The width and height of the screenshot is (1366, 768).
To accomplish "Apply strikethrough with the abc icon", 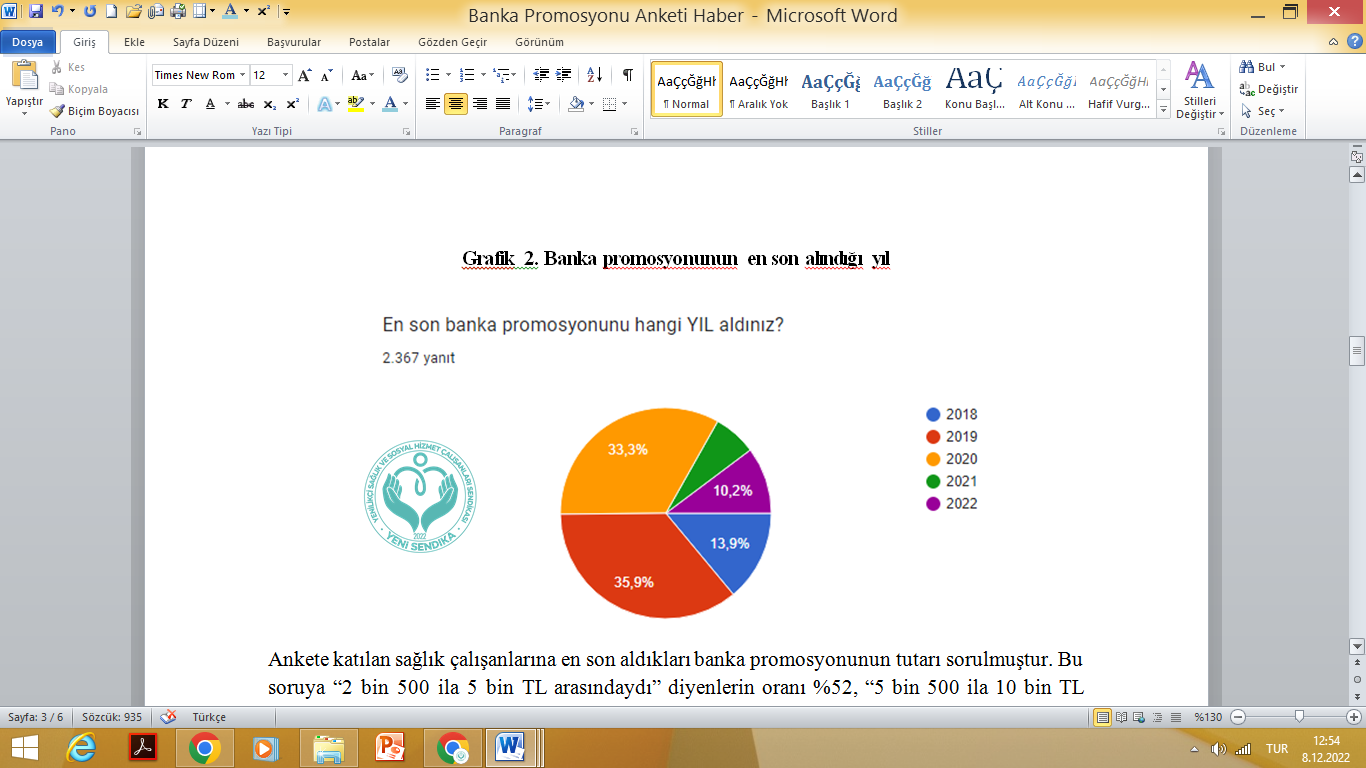I will (246, 104).
